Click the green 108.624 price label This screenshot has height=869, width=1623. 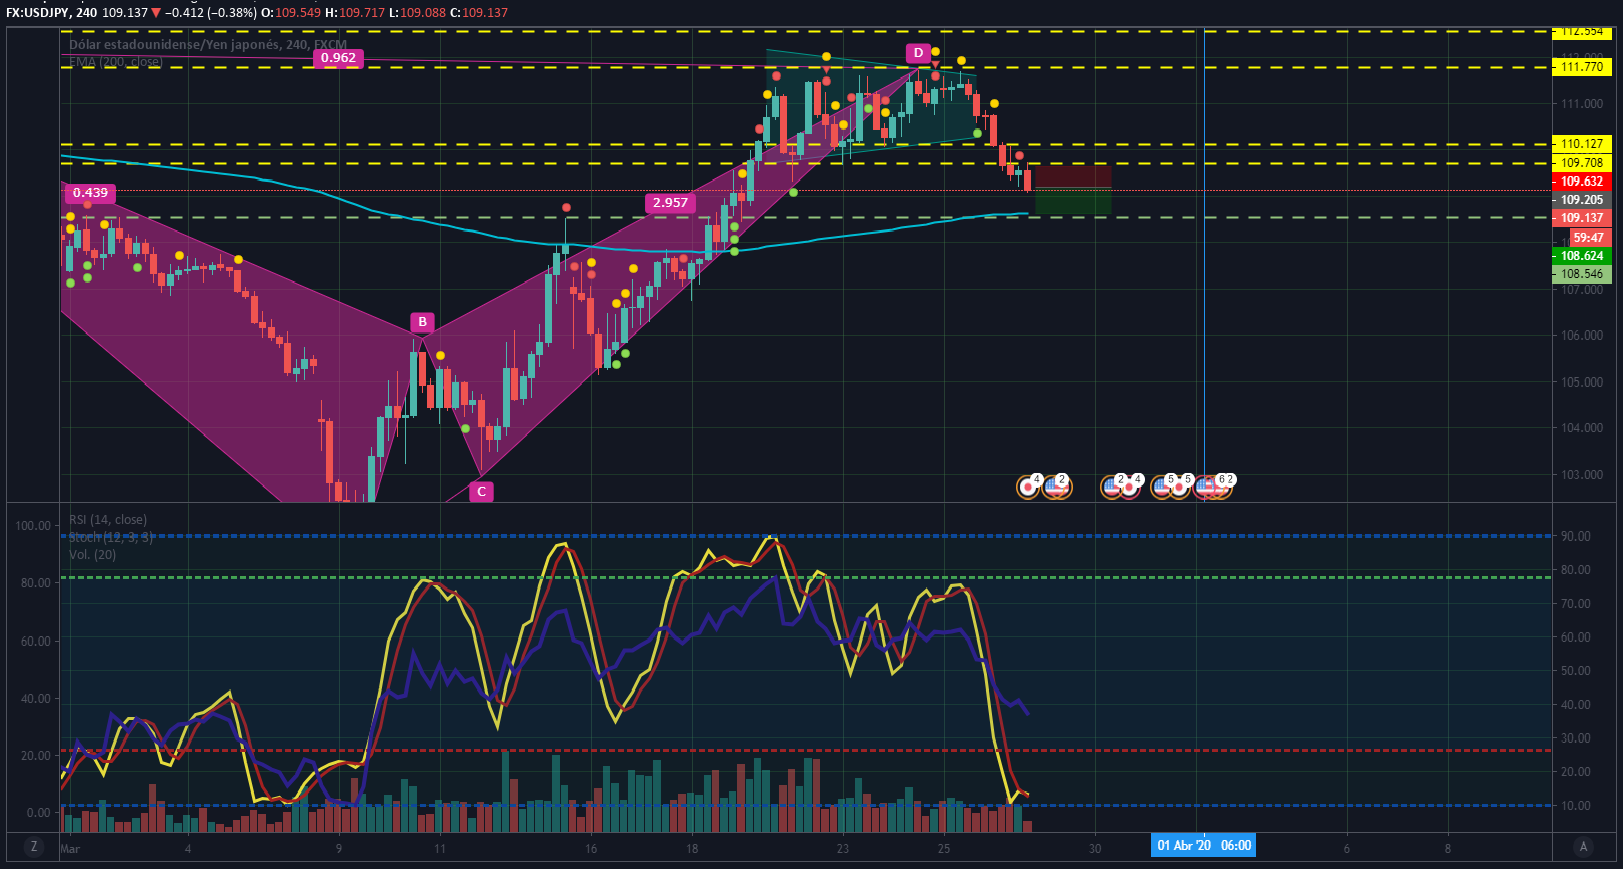pyautogui.click(x=1581, y=256)
